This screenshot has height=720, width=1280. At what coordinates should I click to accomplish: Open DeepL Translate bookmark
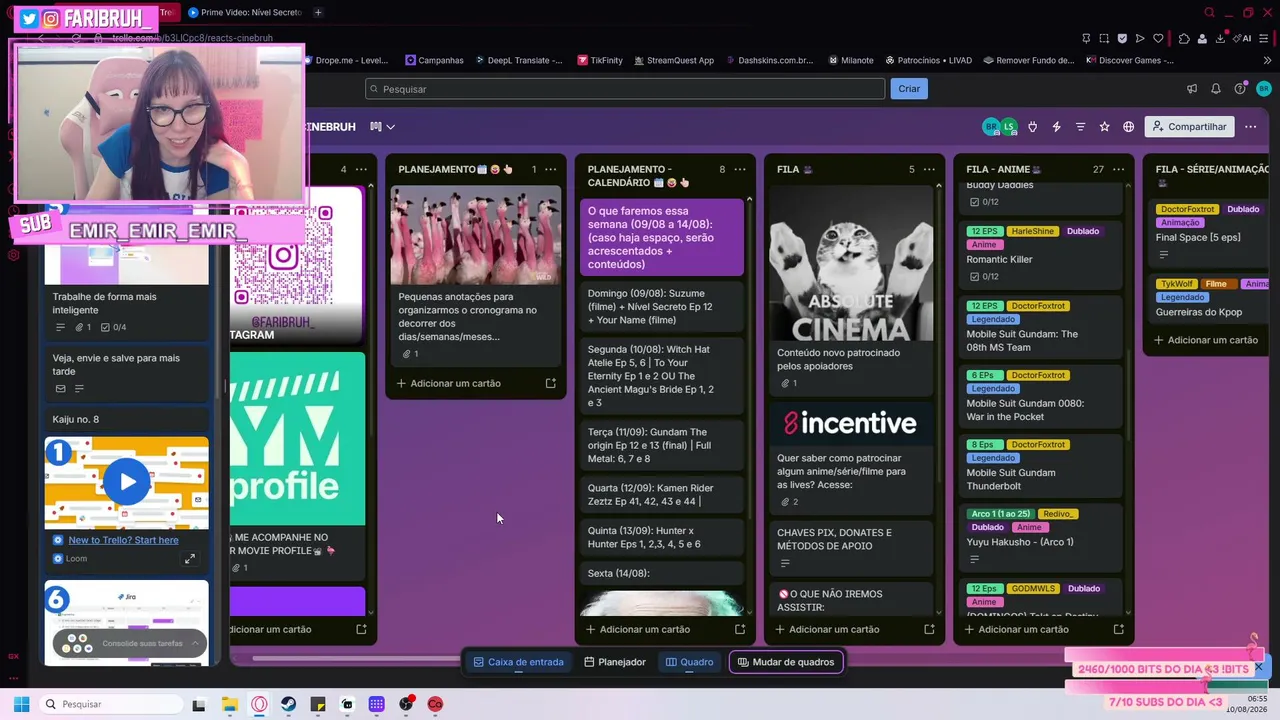pyautogui.click(x=518, y=60)
